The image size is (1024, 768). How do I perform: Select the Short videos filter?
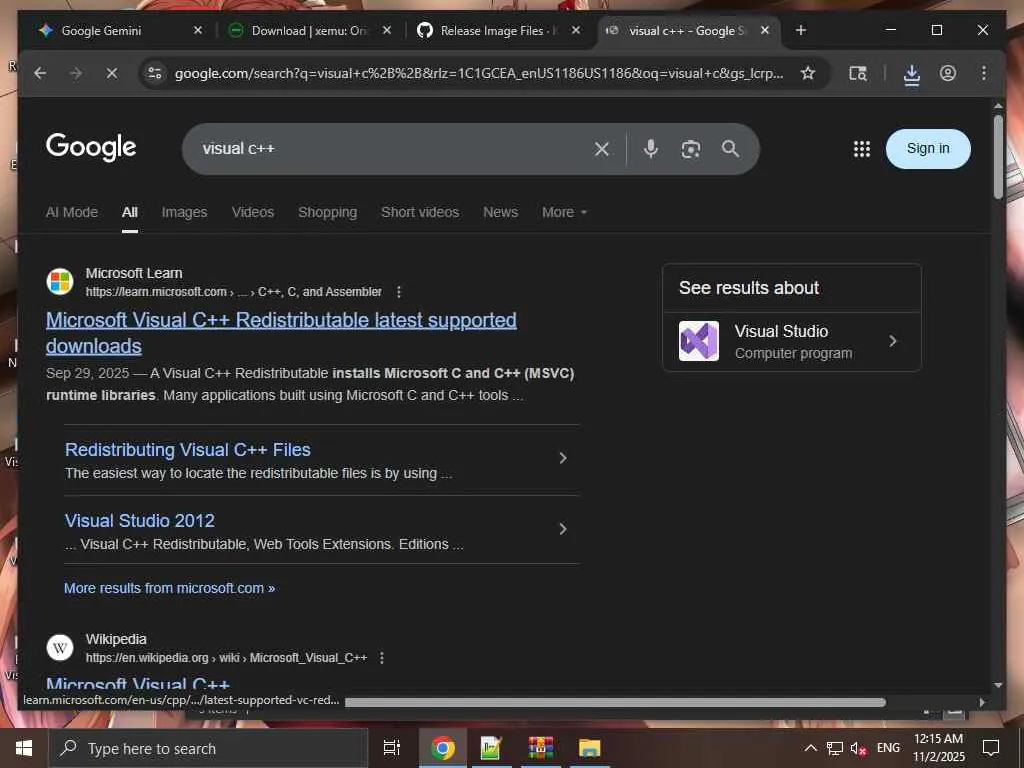420,212
